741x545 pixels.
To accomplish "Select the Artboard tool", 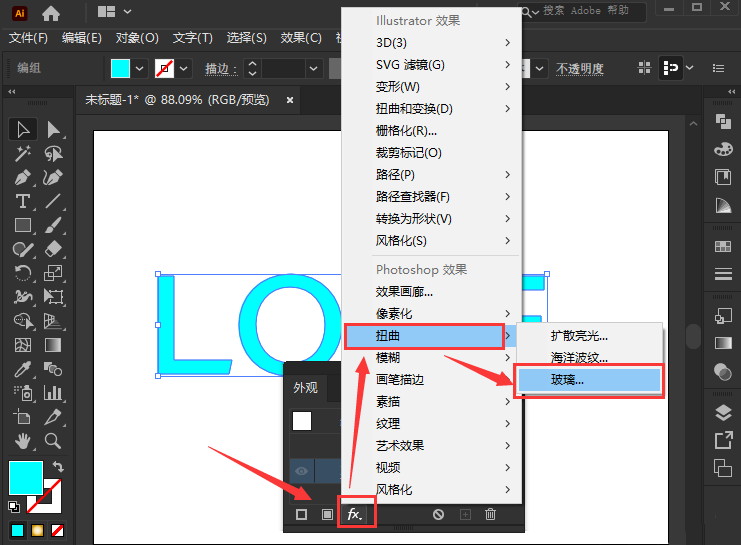I will (23, 417).
